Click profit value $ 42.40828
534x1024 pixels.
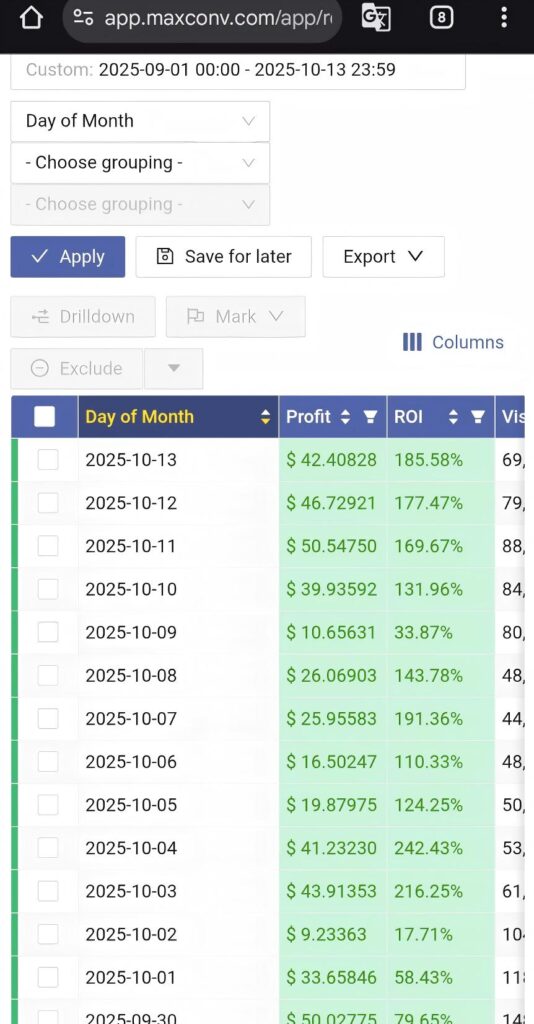coord(332,460)
